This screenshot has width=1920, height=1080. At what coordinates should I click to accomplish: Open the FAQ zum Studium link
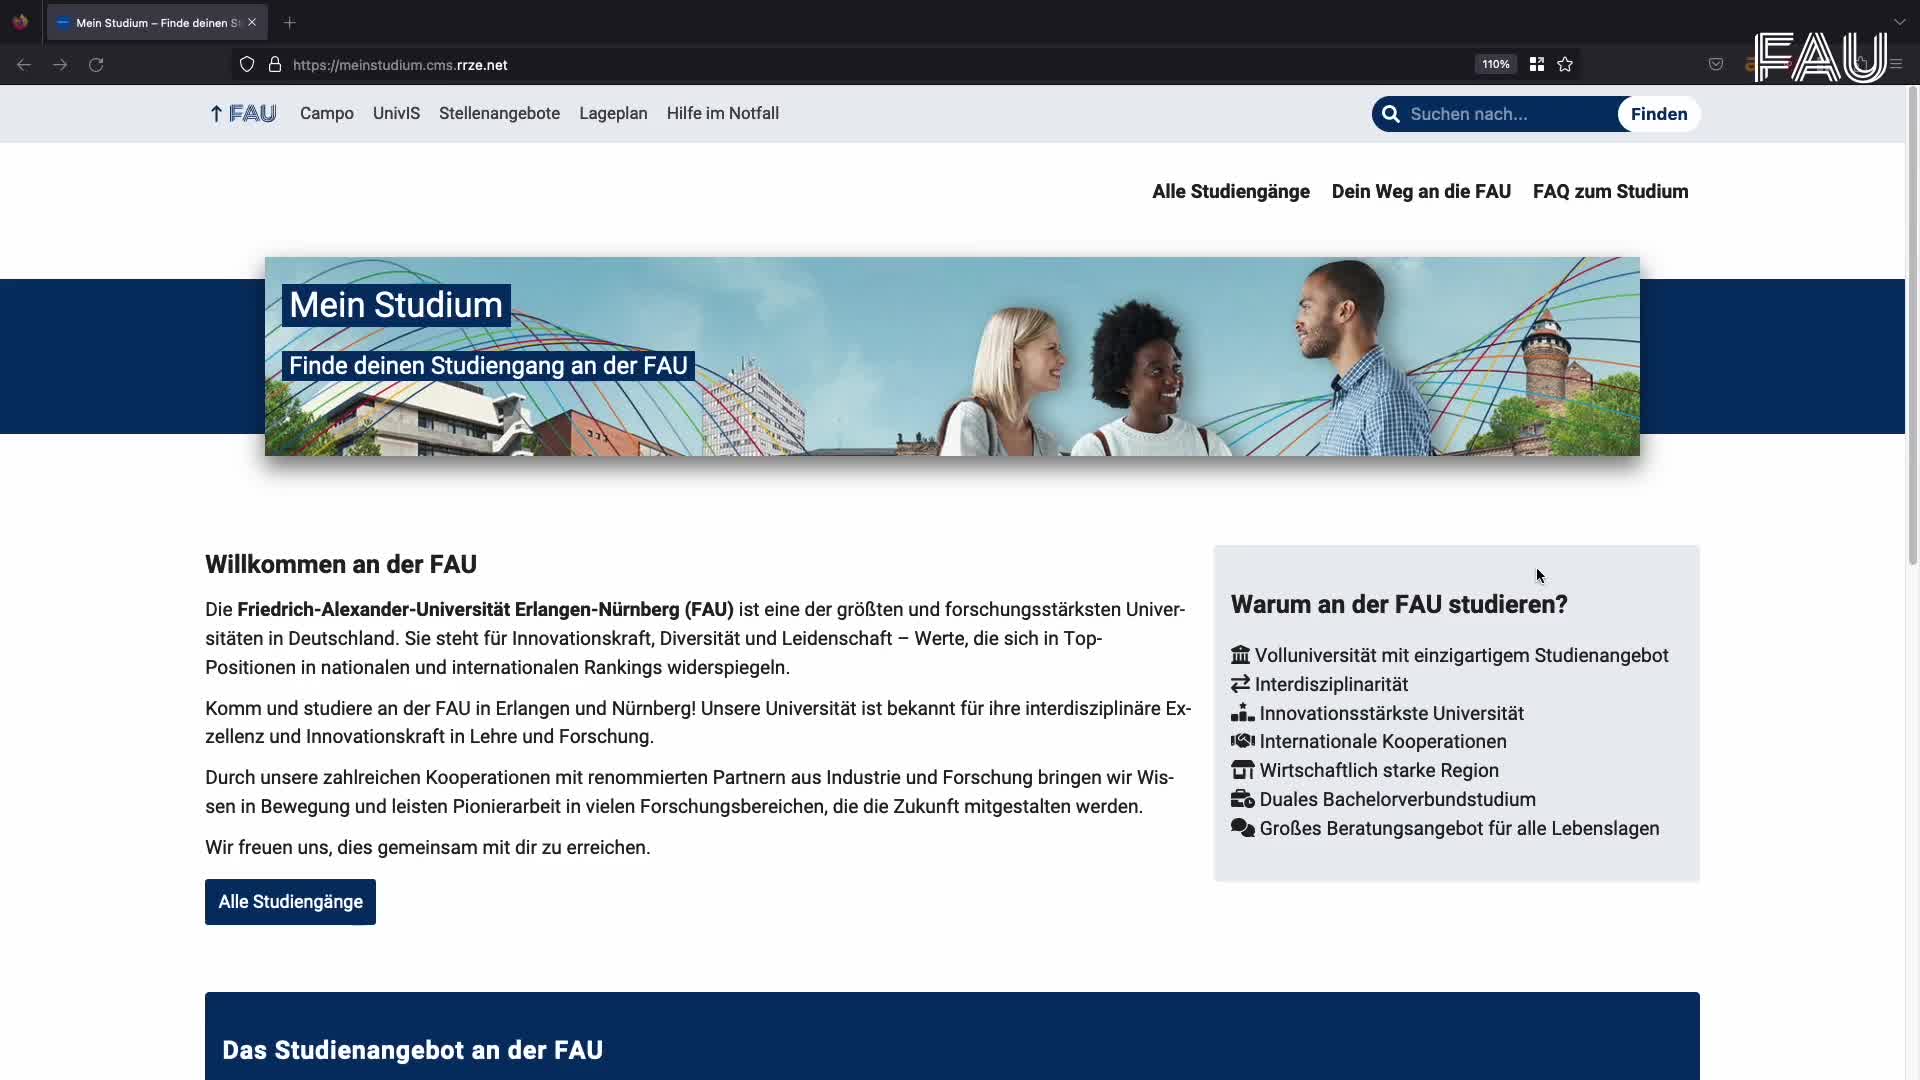[1610, 191]
